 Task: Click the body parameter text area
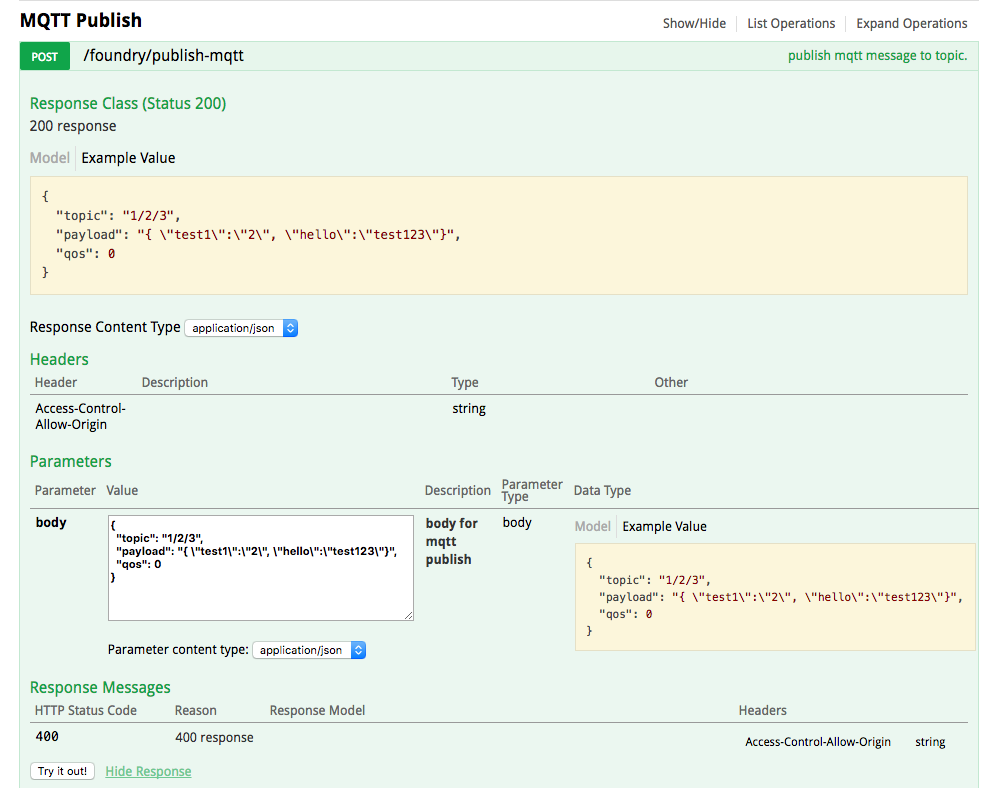point(260,568)
